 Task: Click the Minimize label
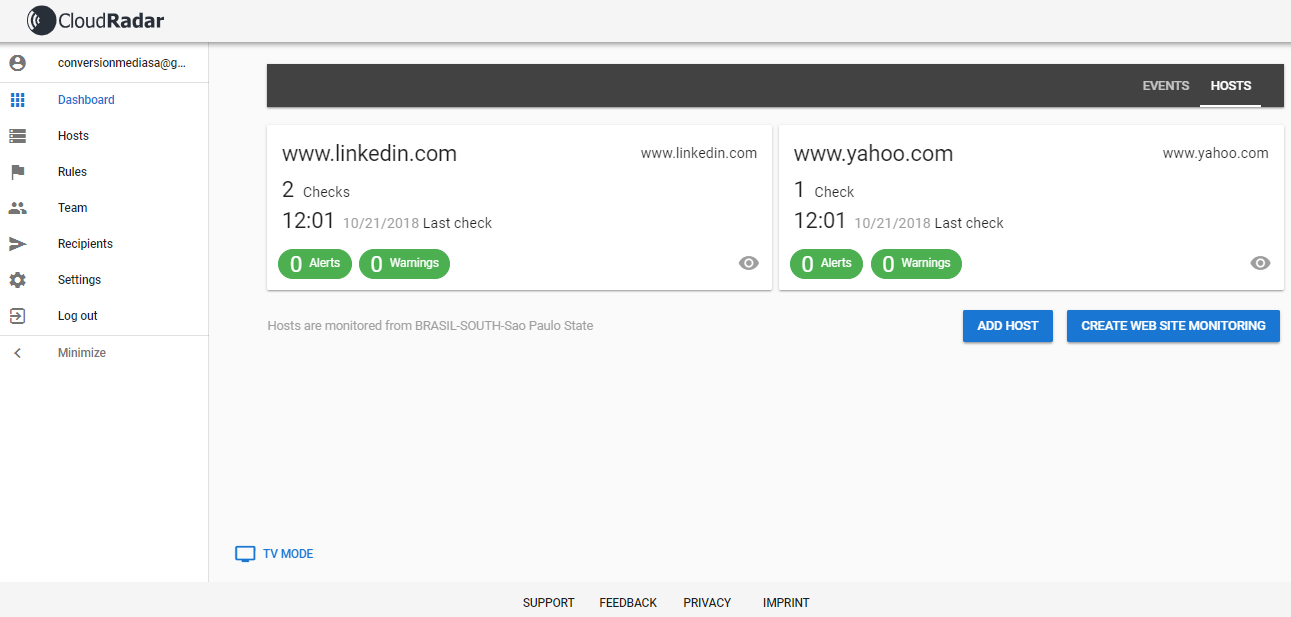point(82,353)
